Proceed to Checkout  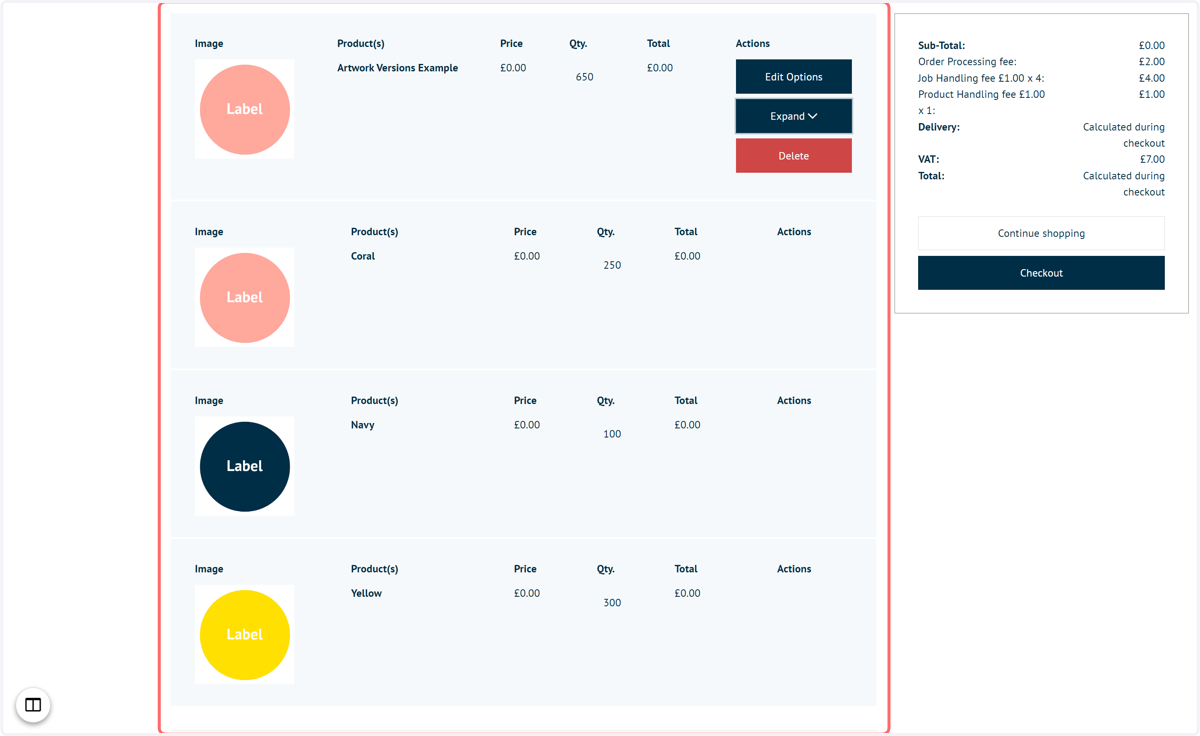tap(1041, 273)
